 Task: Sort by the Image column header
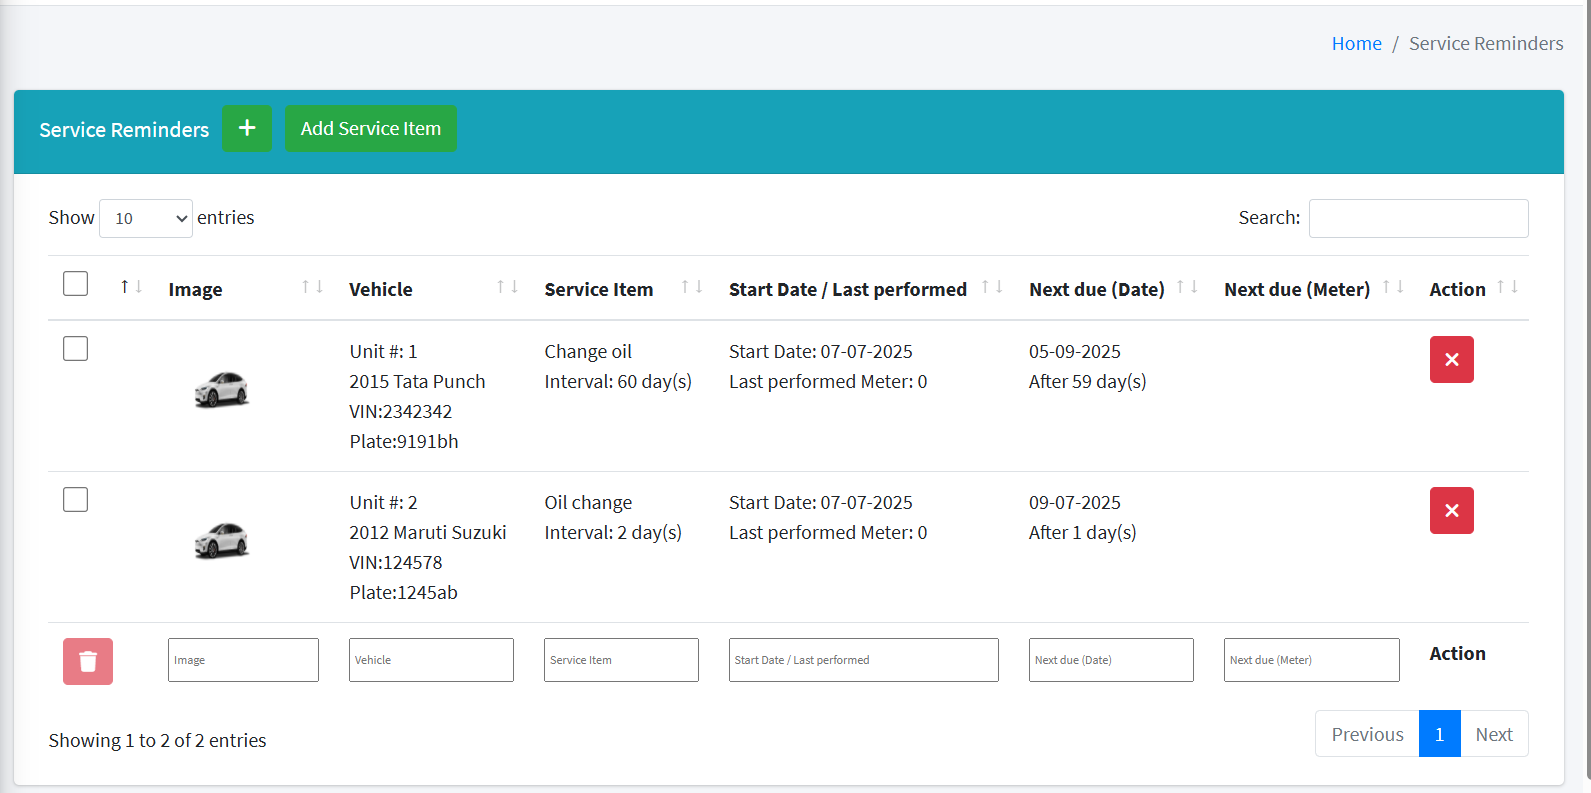coord(196,289)
